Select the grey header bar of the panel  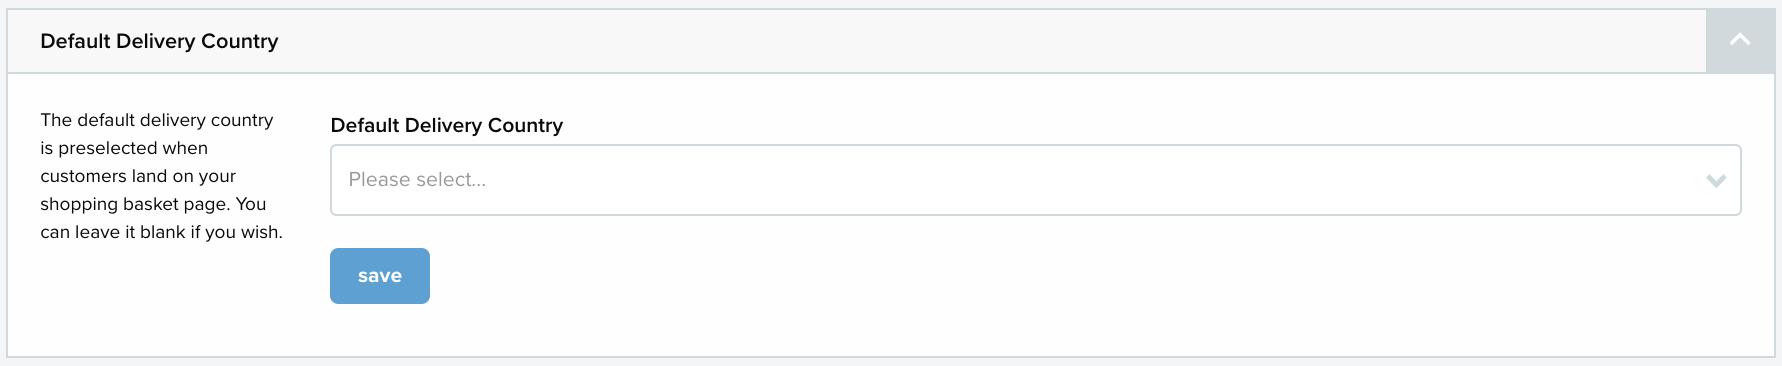coord(857,41)
